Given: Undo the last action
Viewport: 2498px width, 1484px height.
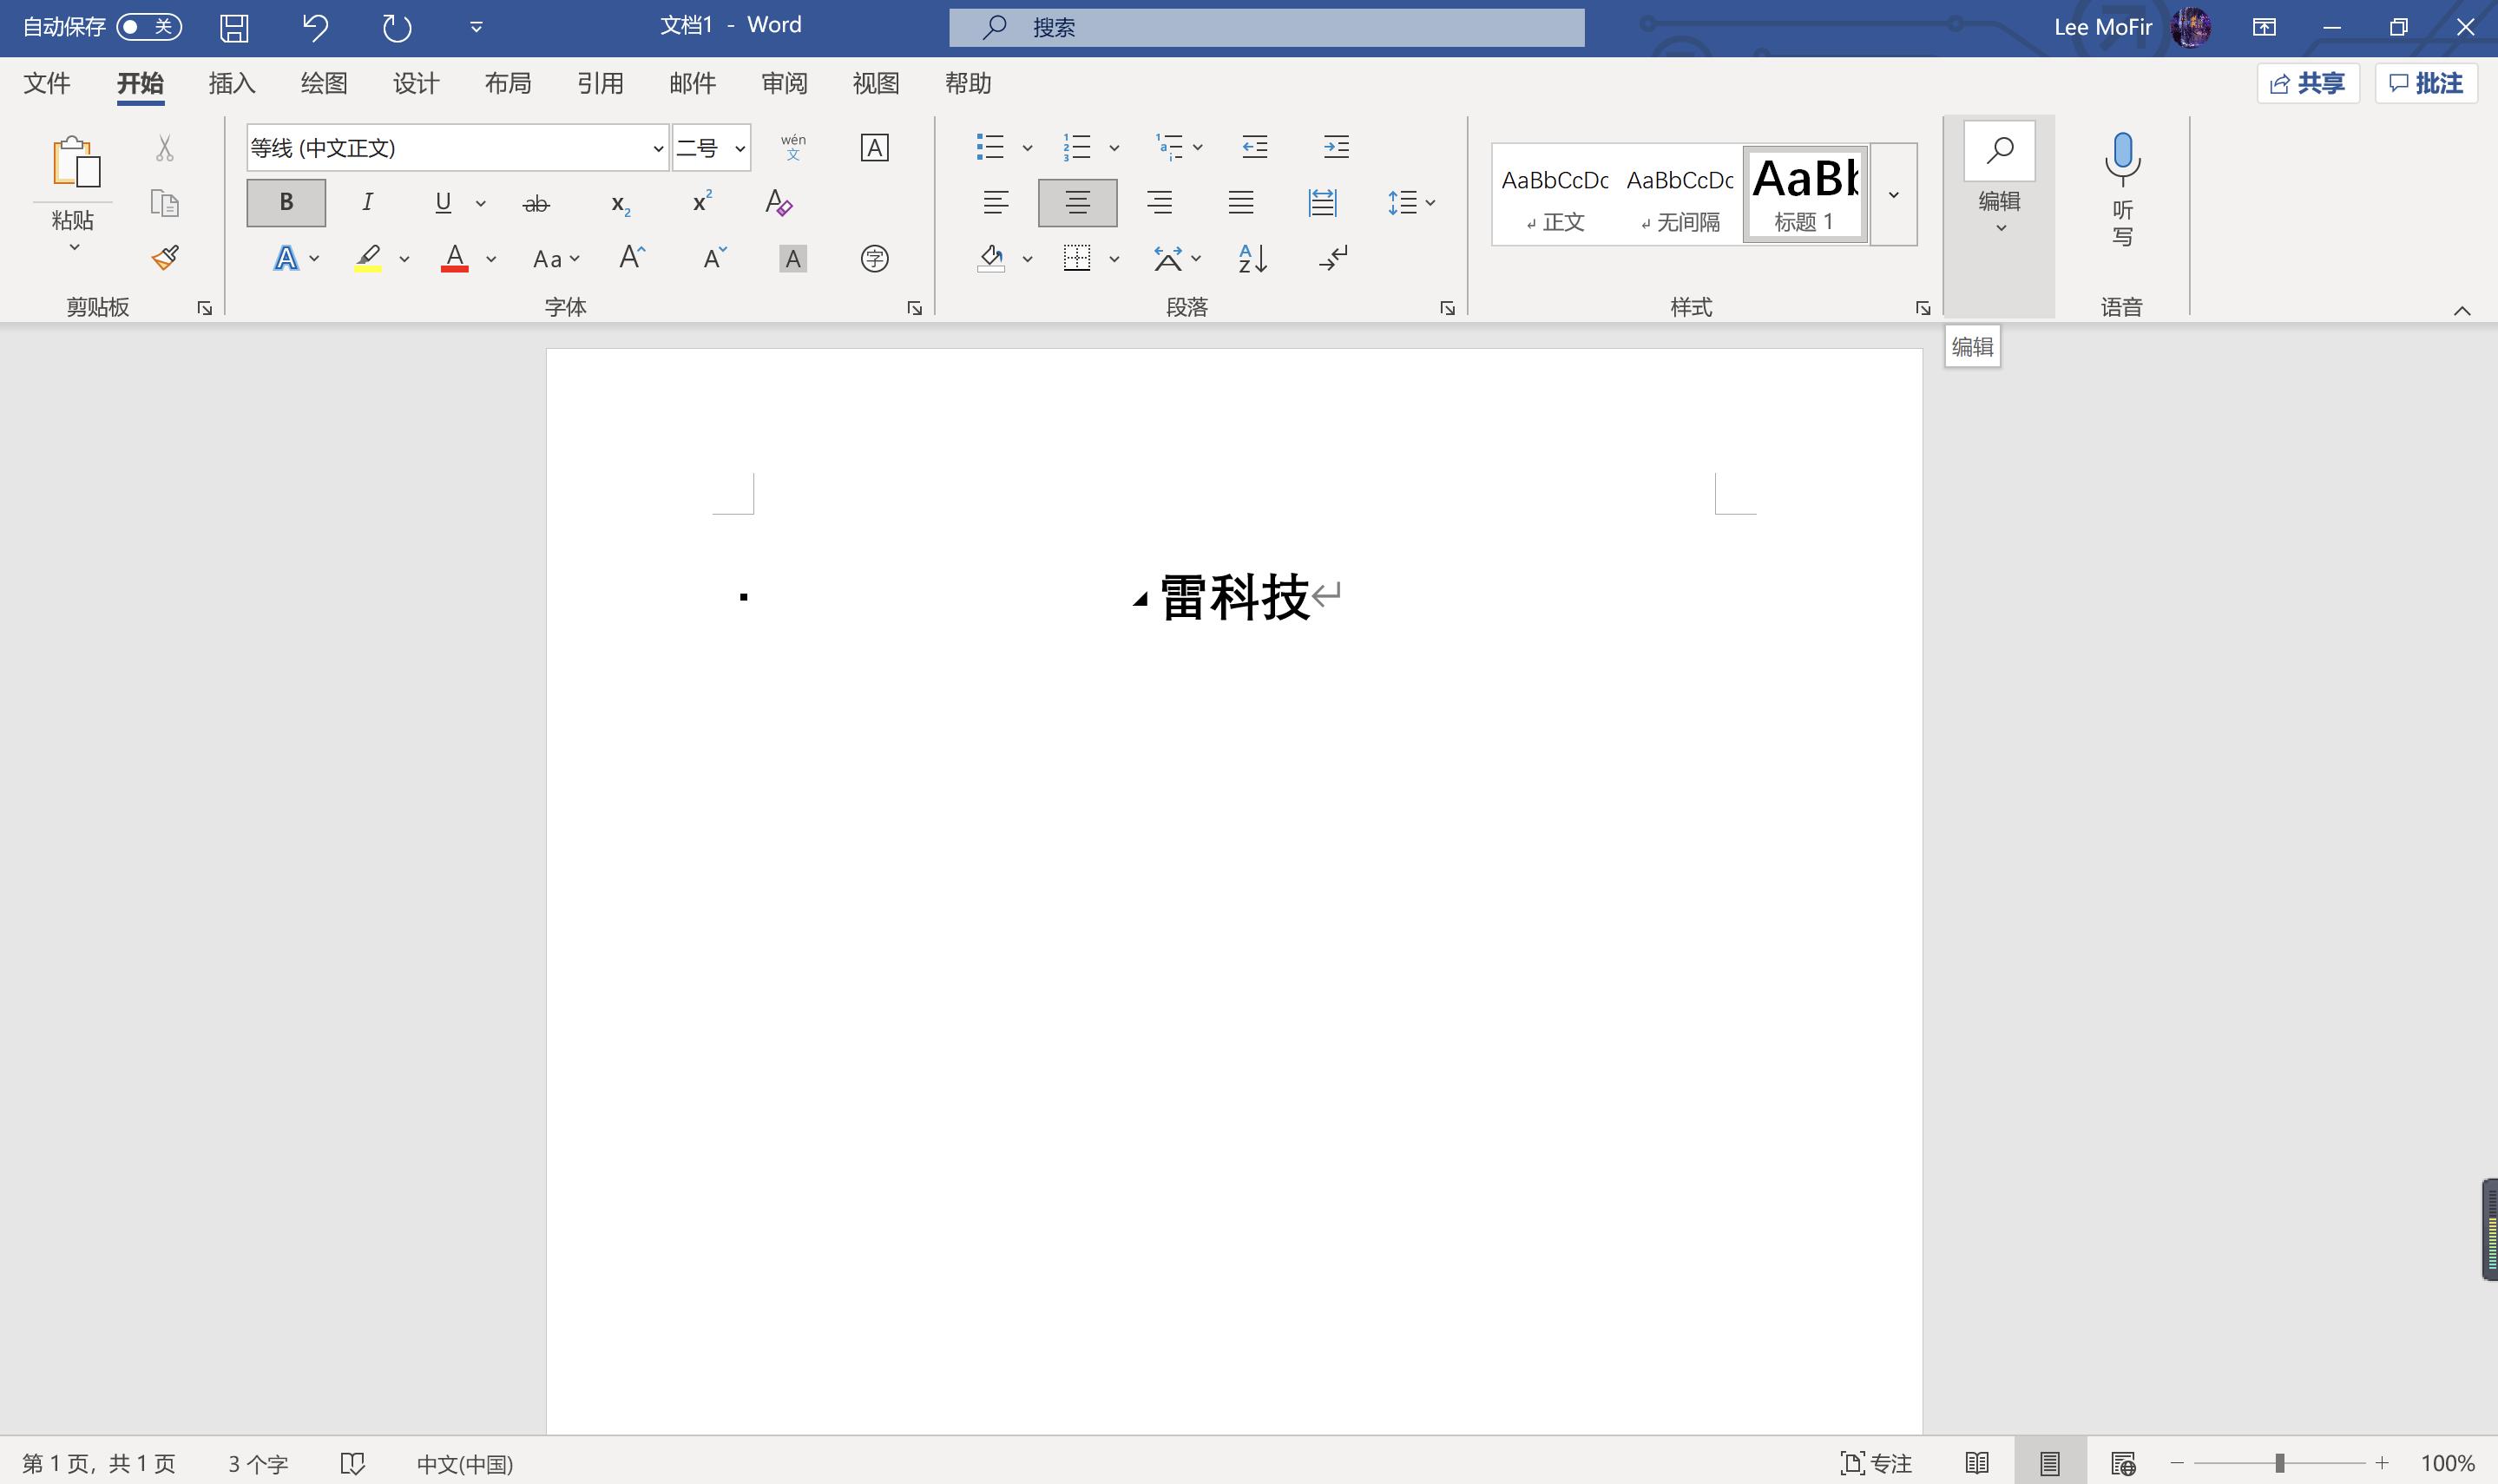Looking at the screenshot, I should [315, 27].
